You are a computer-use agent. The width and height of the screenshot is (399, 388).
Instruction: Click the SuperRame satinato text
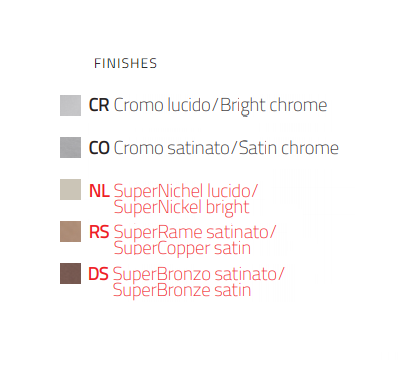tap(195, 232)
